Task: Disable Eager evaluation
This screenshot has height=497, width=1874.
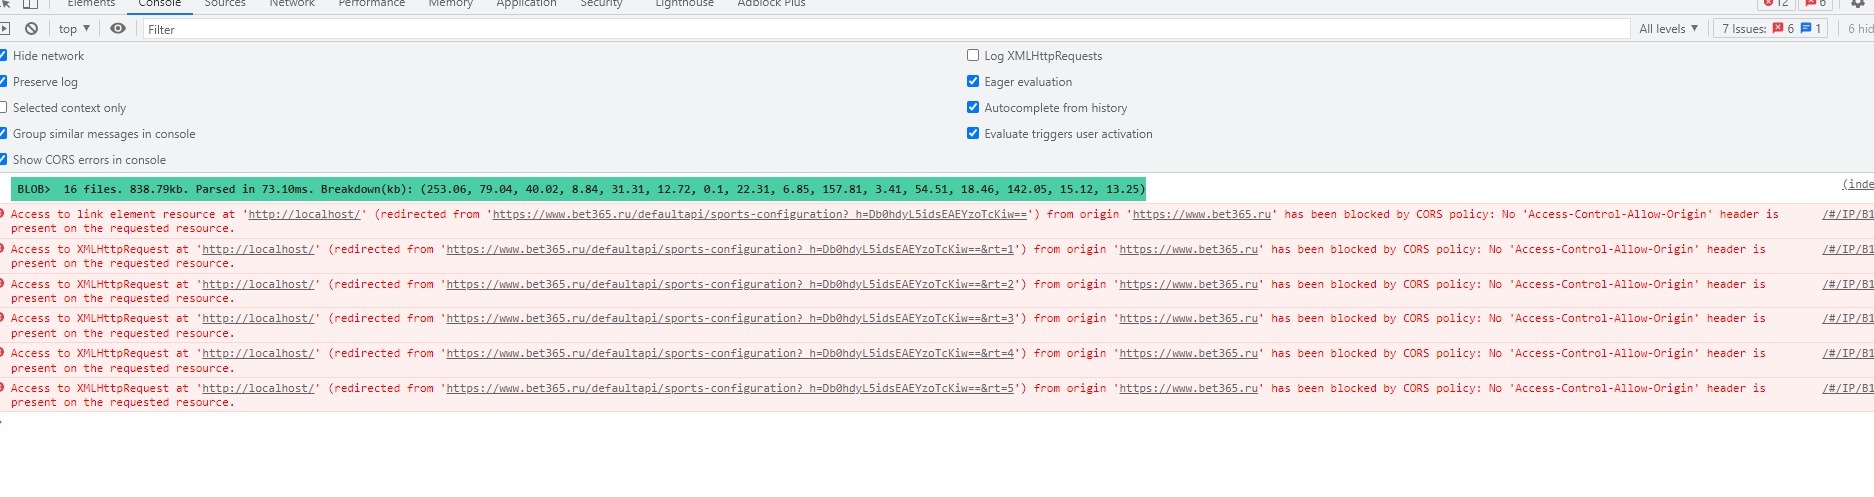Action: pyautogui.click(x=973, y=82)
